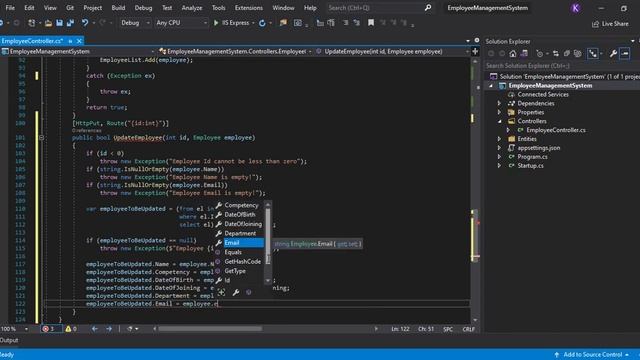Click the editor tab settings gear icon
The height and width of the screenshot is (360, 640).
[x=477, y=40]
